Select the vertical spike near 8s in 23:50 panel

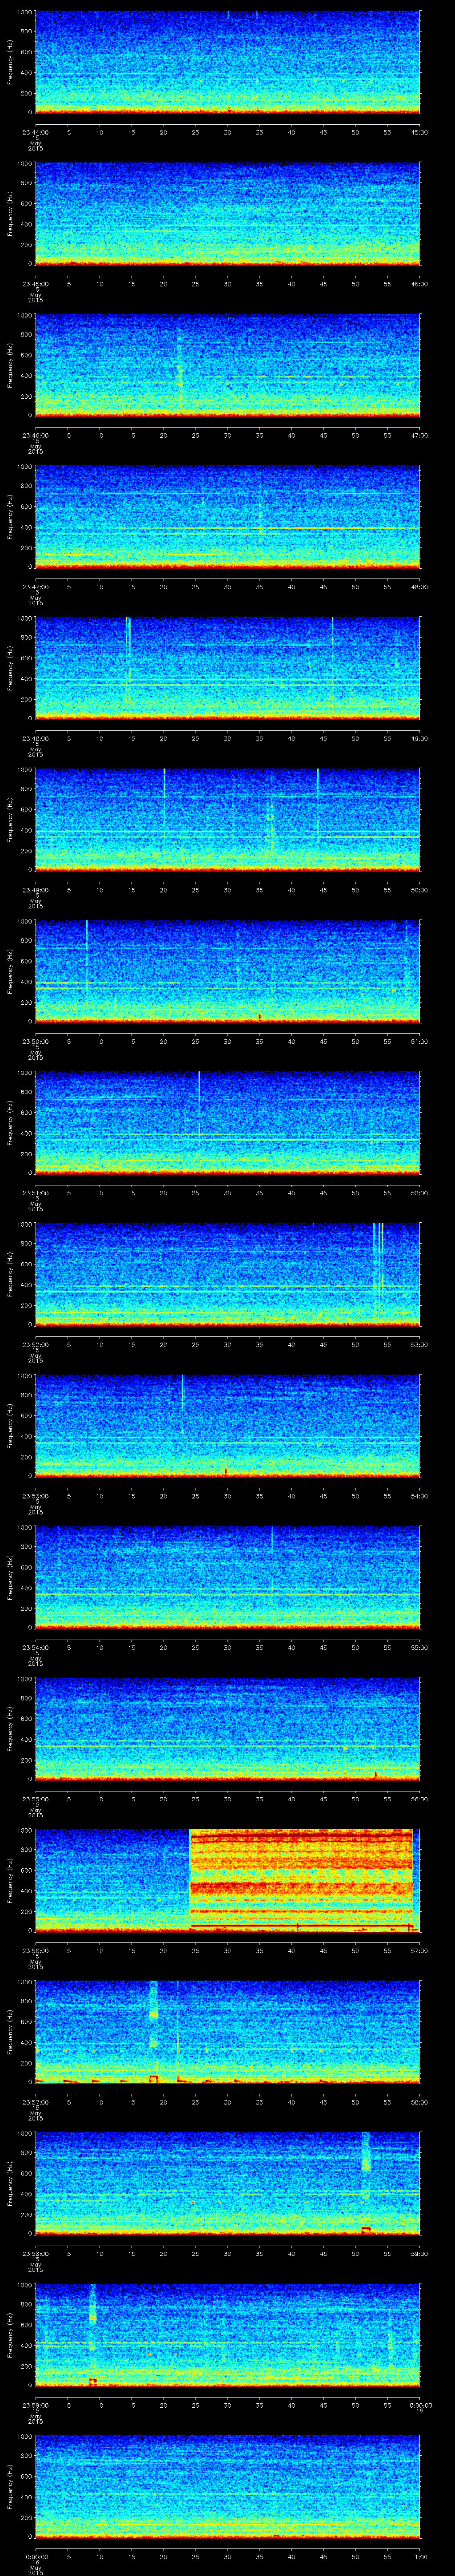tap(87, 962)
